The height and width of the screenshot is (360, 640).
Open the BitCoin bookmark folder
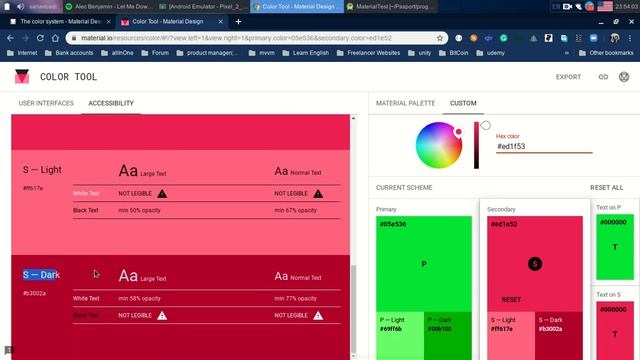click(453, 53)
